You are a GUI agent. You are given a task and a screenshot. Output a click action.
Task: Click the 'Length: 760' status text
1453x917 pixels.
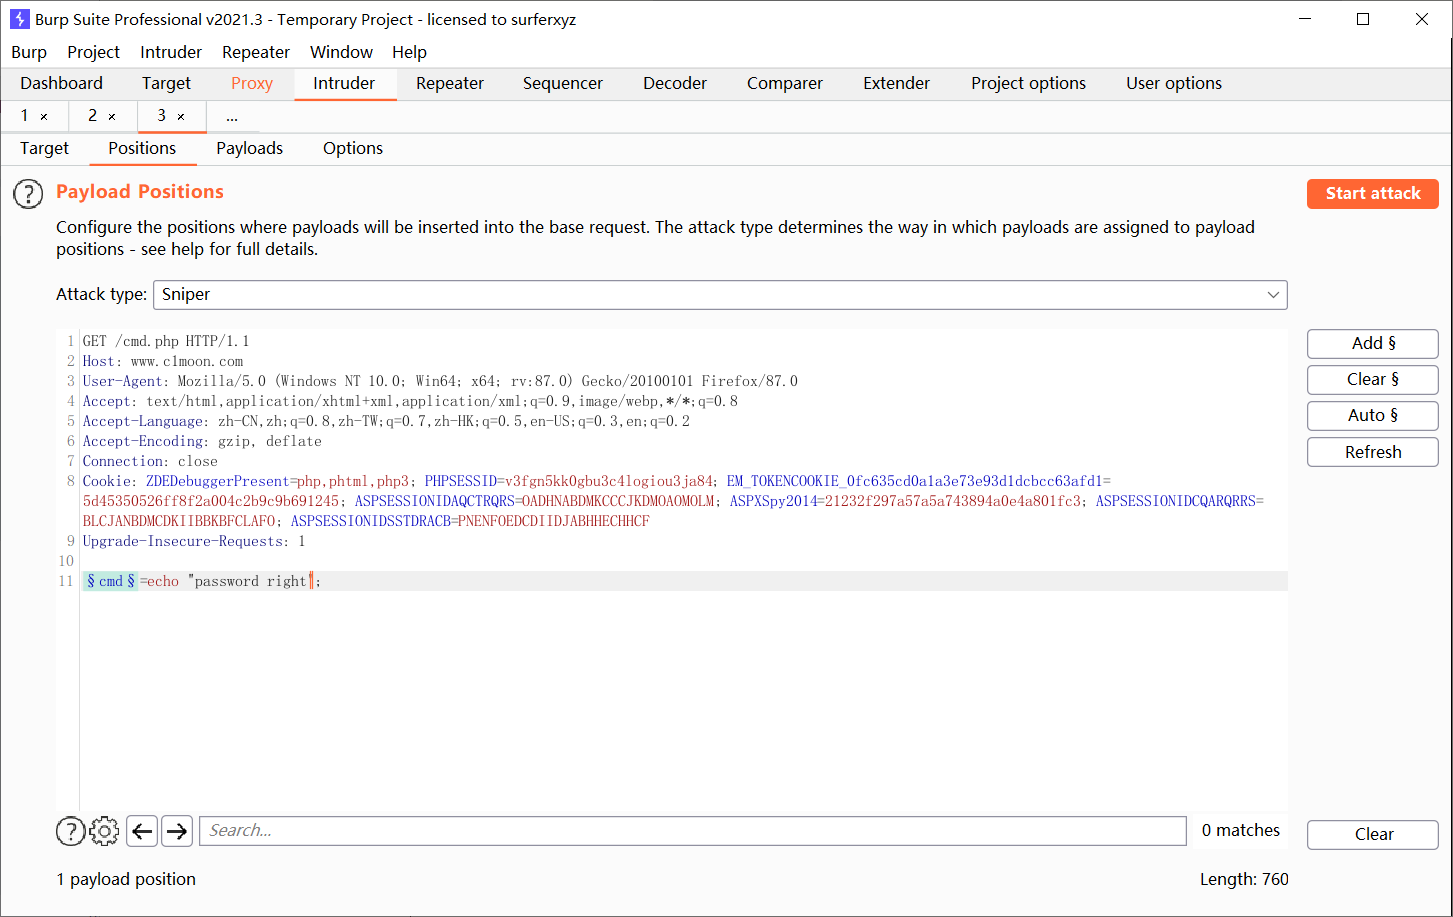tap(1244, 880)
